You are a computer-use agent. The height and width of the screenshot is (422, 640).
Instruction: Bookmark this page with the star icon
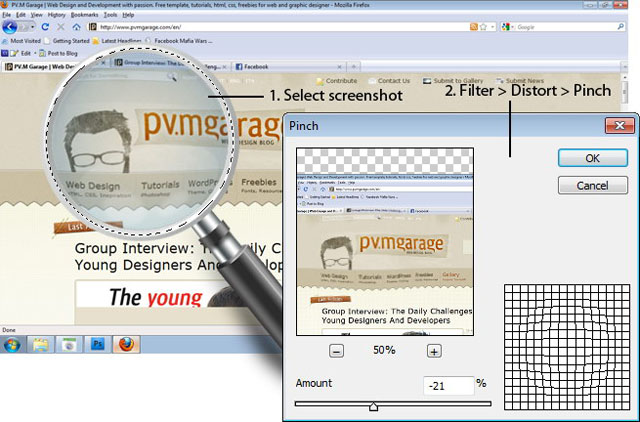tap(484, 27)
